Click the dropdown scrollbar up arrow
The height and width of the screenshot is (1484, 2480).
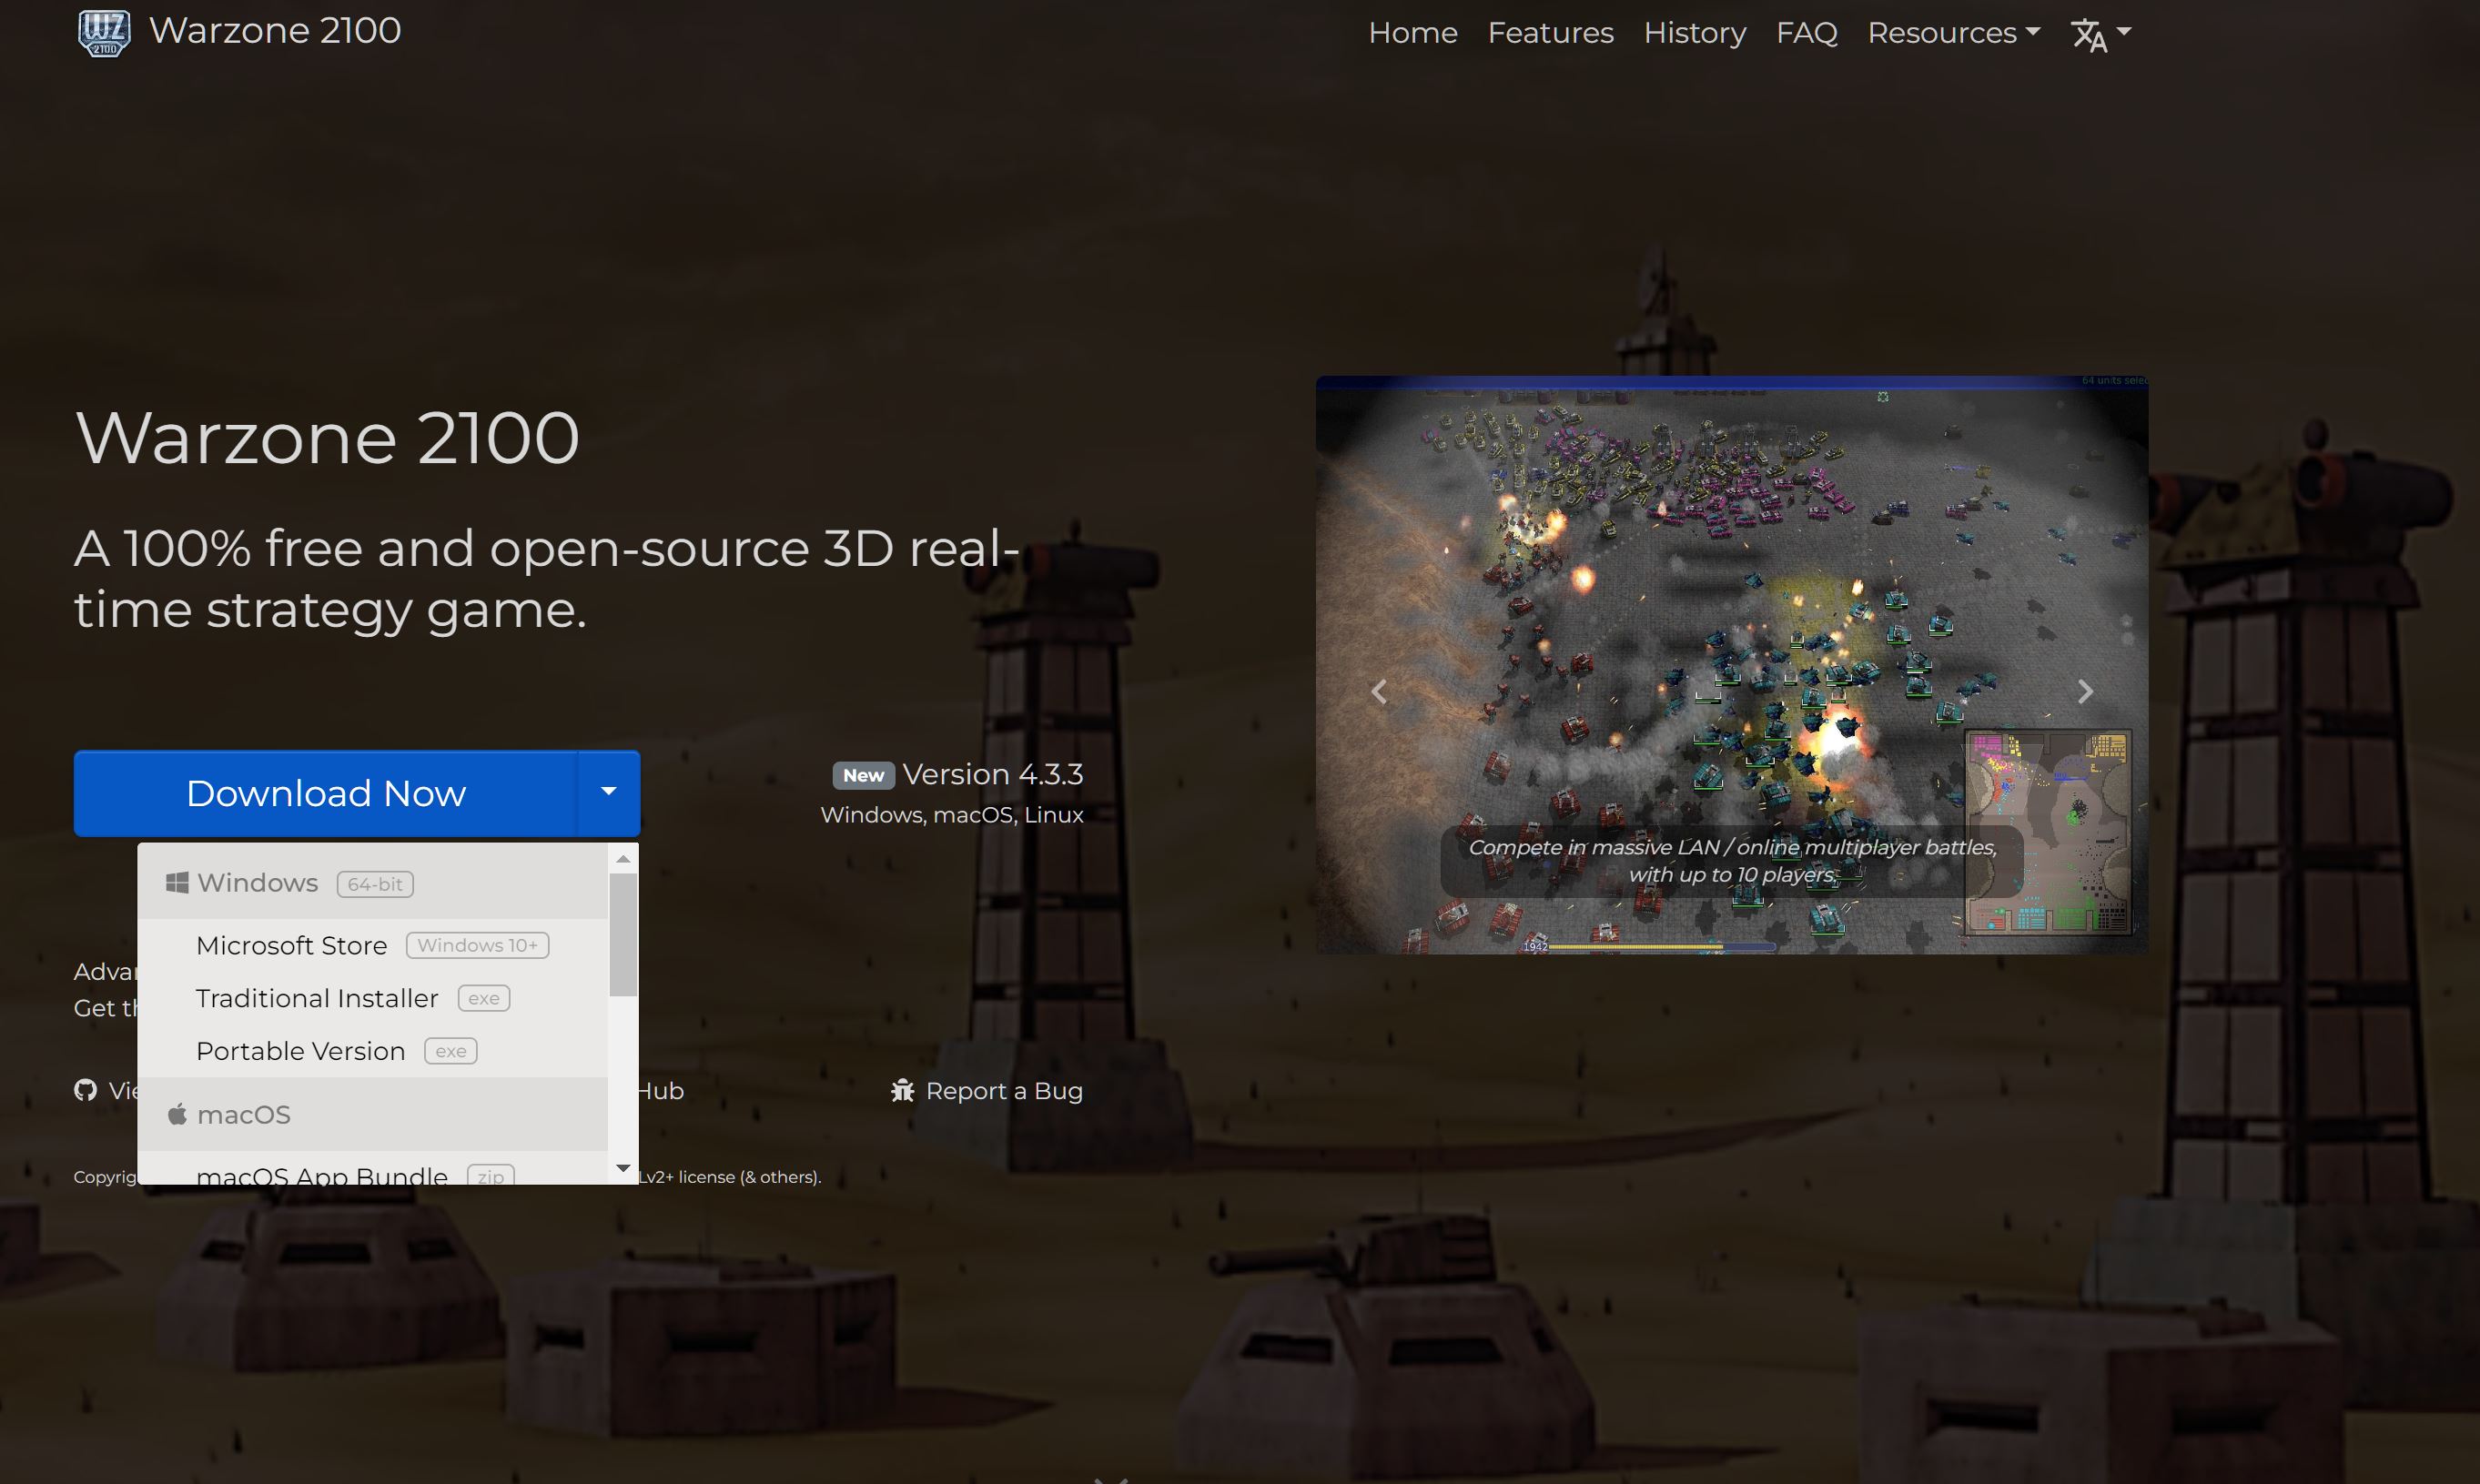[623, 859]
